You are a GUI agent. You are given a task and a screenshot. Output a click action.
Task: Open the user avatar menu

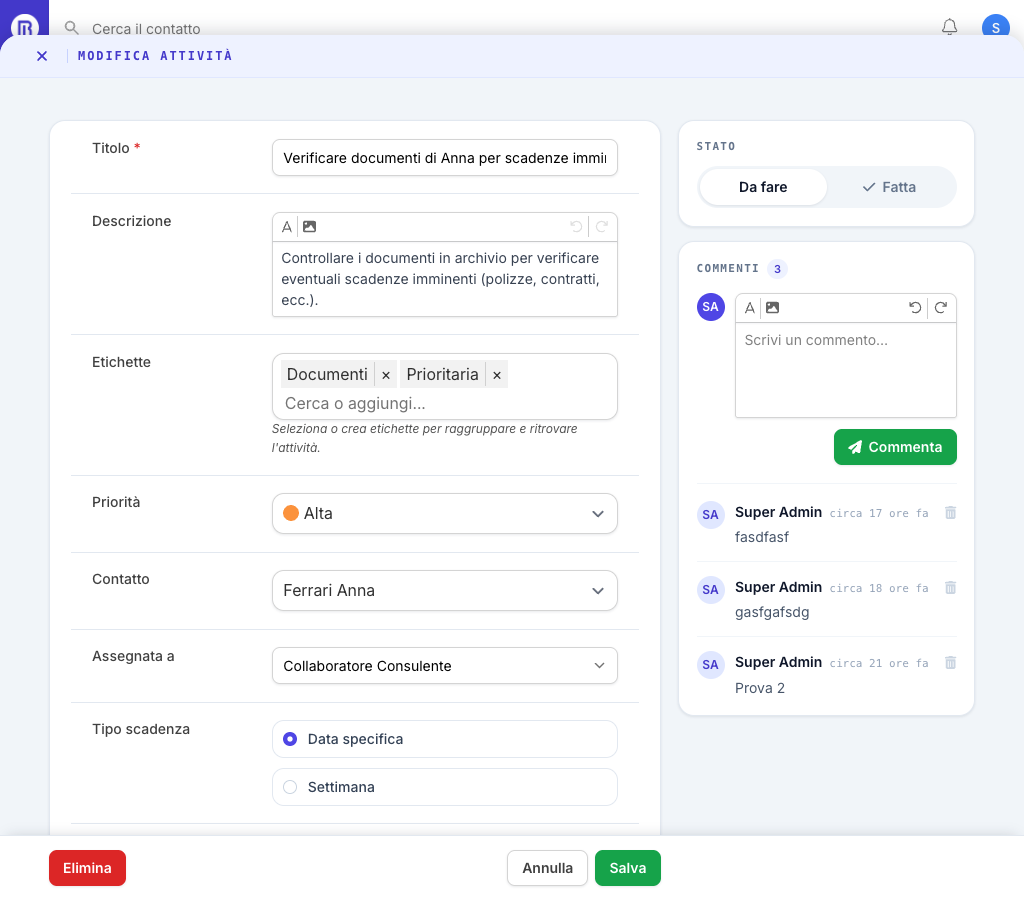[x=995, y=26]
